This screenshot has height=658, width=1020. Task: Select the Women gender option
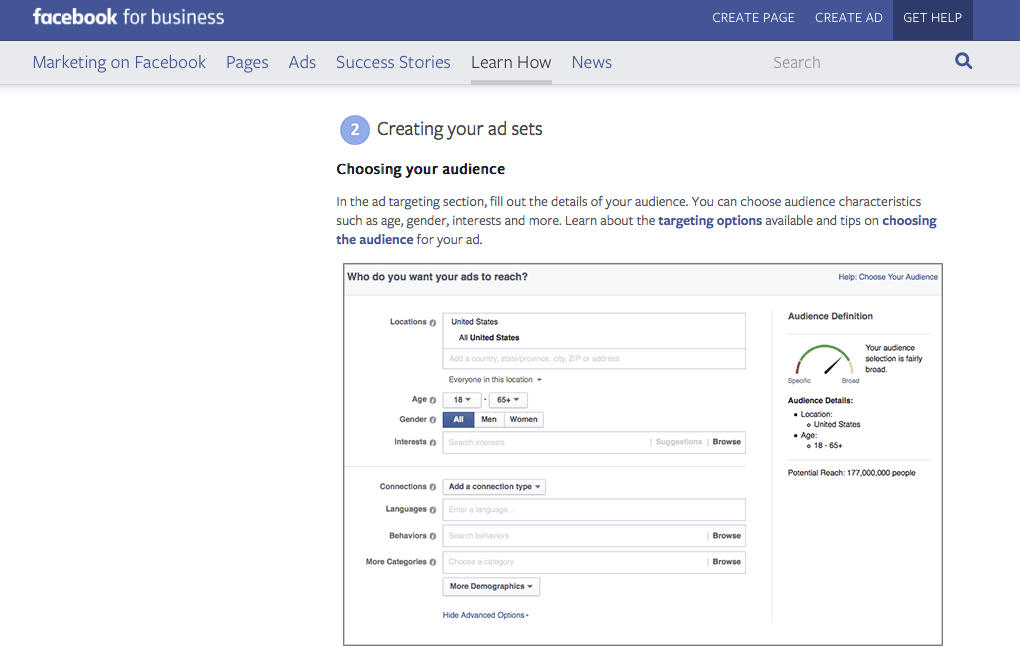coord(523,420)
